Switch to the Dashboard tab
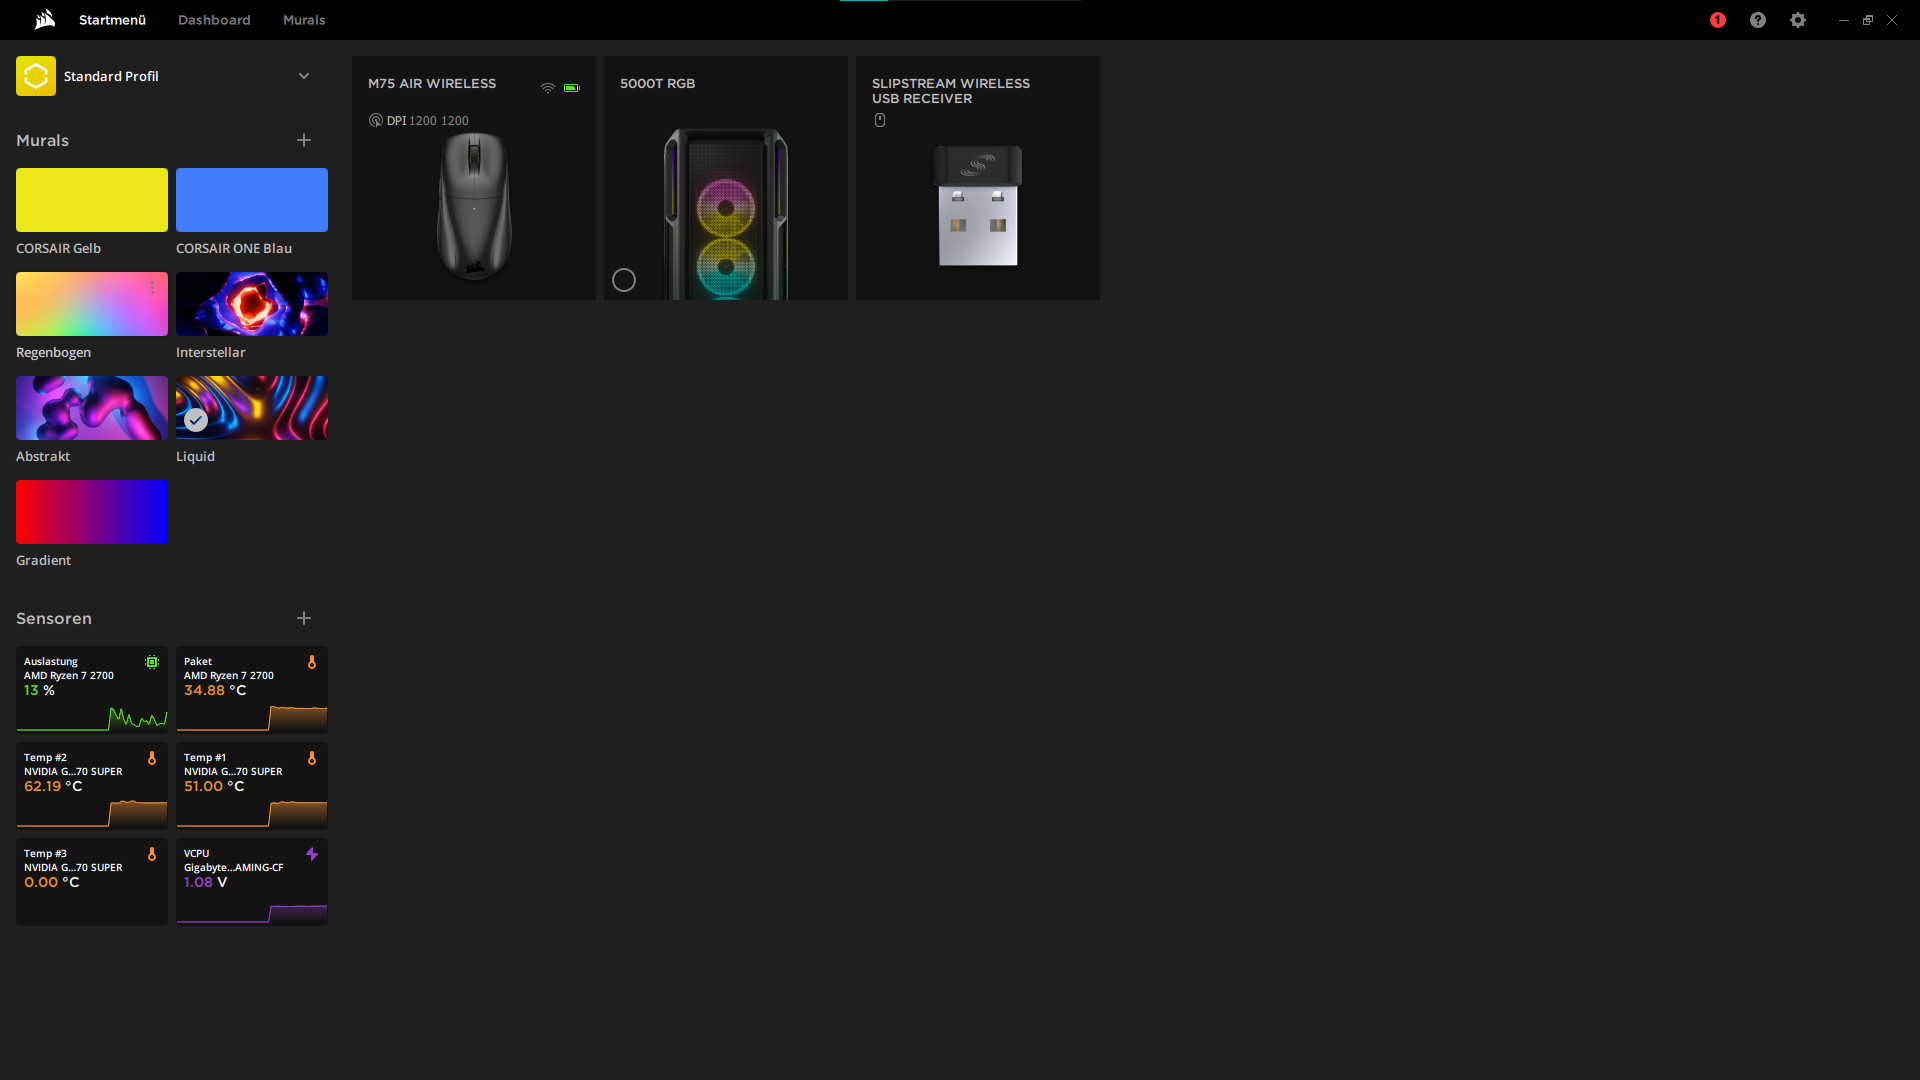This screenshot has width=1920, height=1080. click(214, 20)
